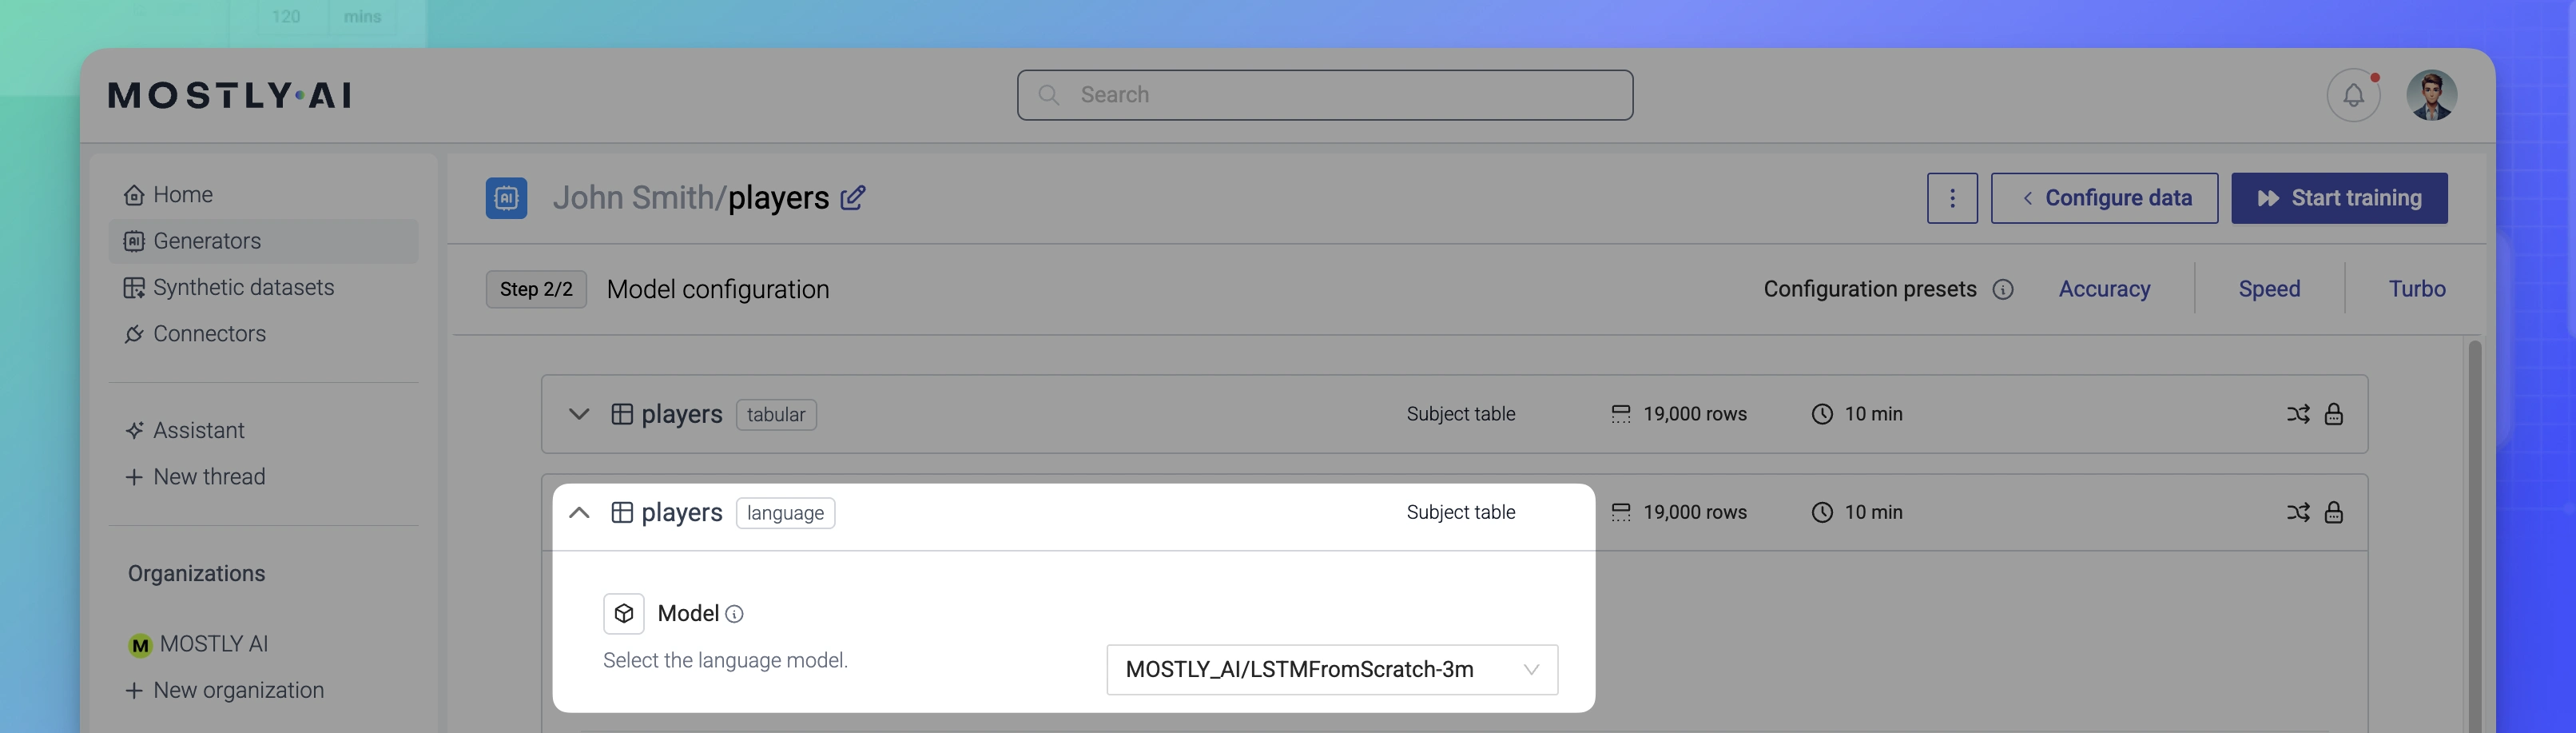Screen dimensions: 2576x733
Task: Collapse the players language table row
Action: (579, 512)
